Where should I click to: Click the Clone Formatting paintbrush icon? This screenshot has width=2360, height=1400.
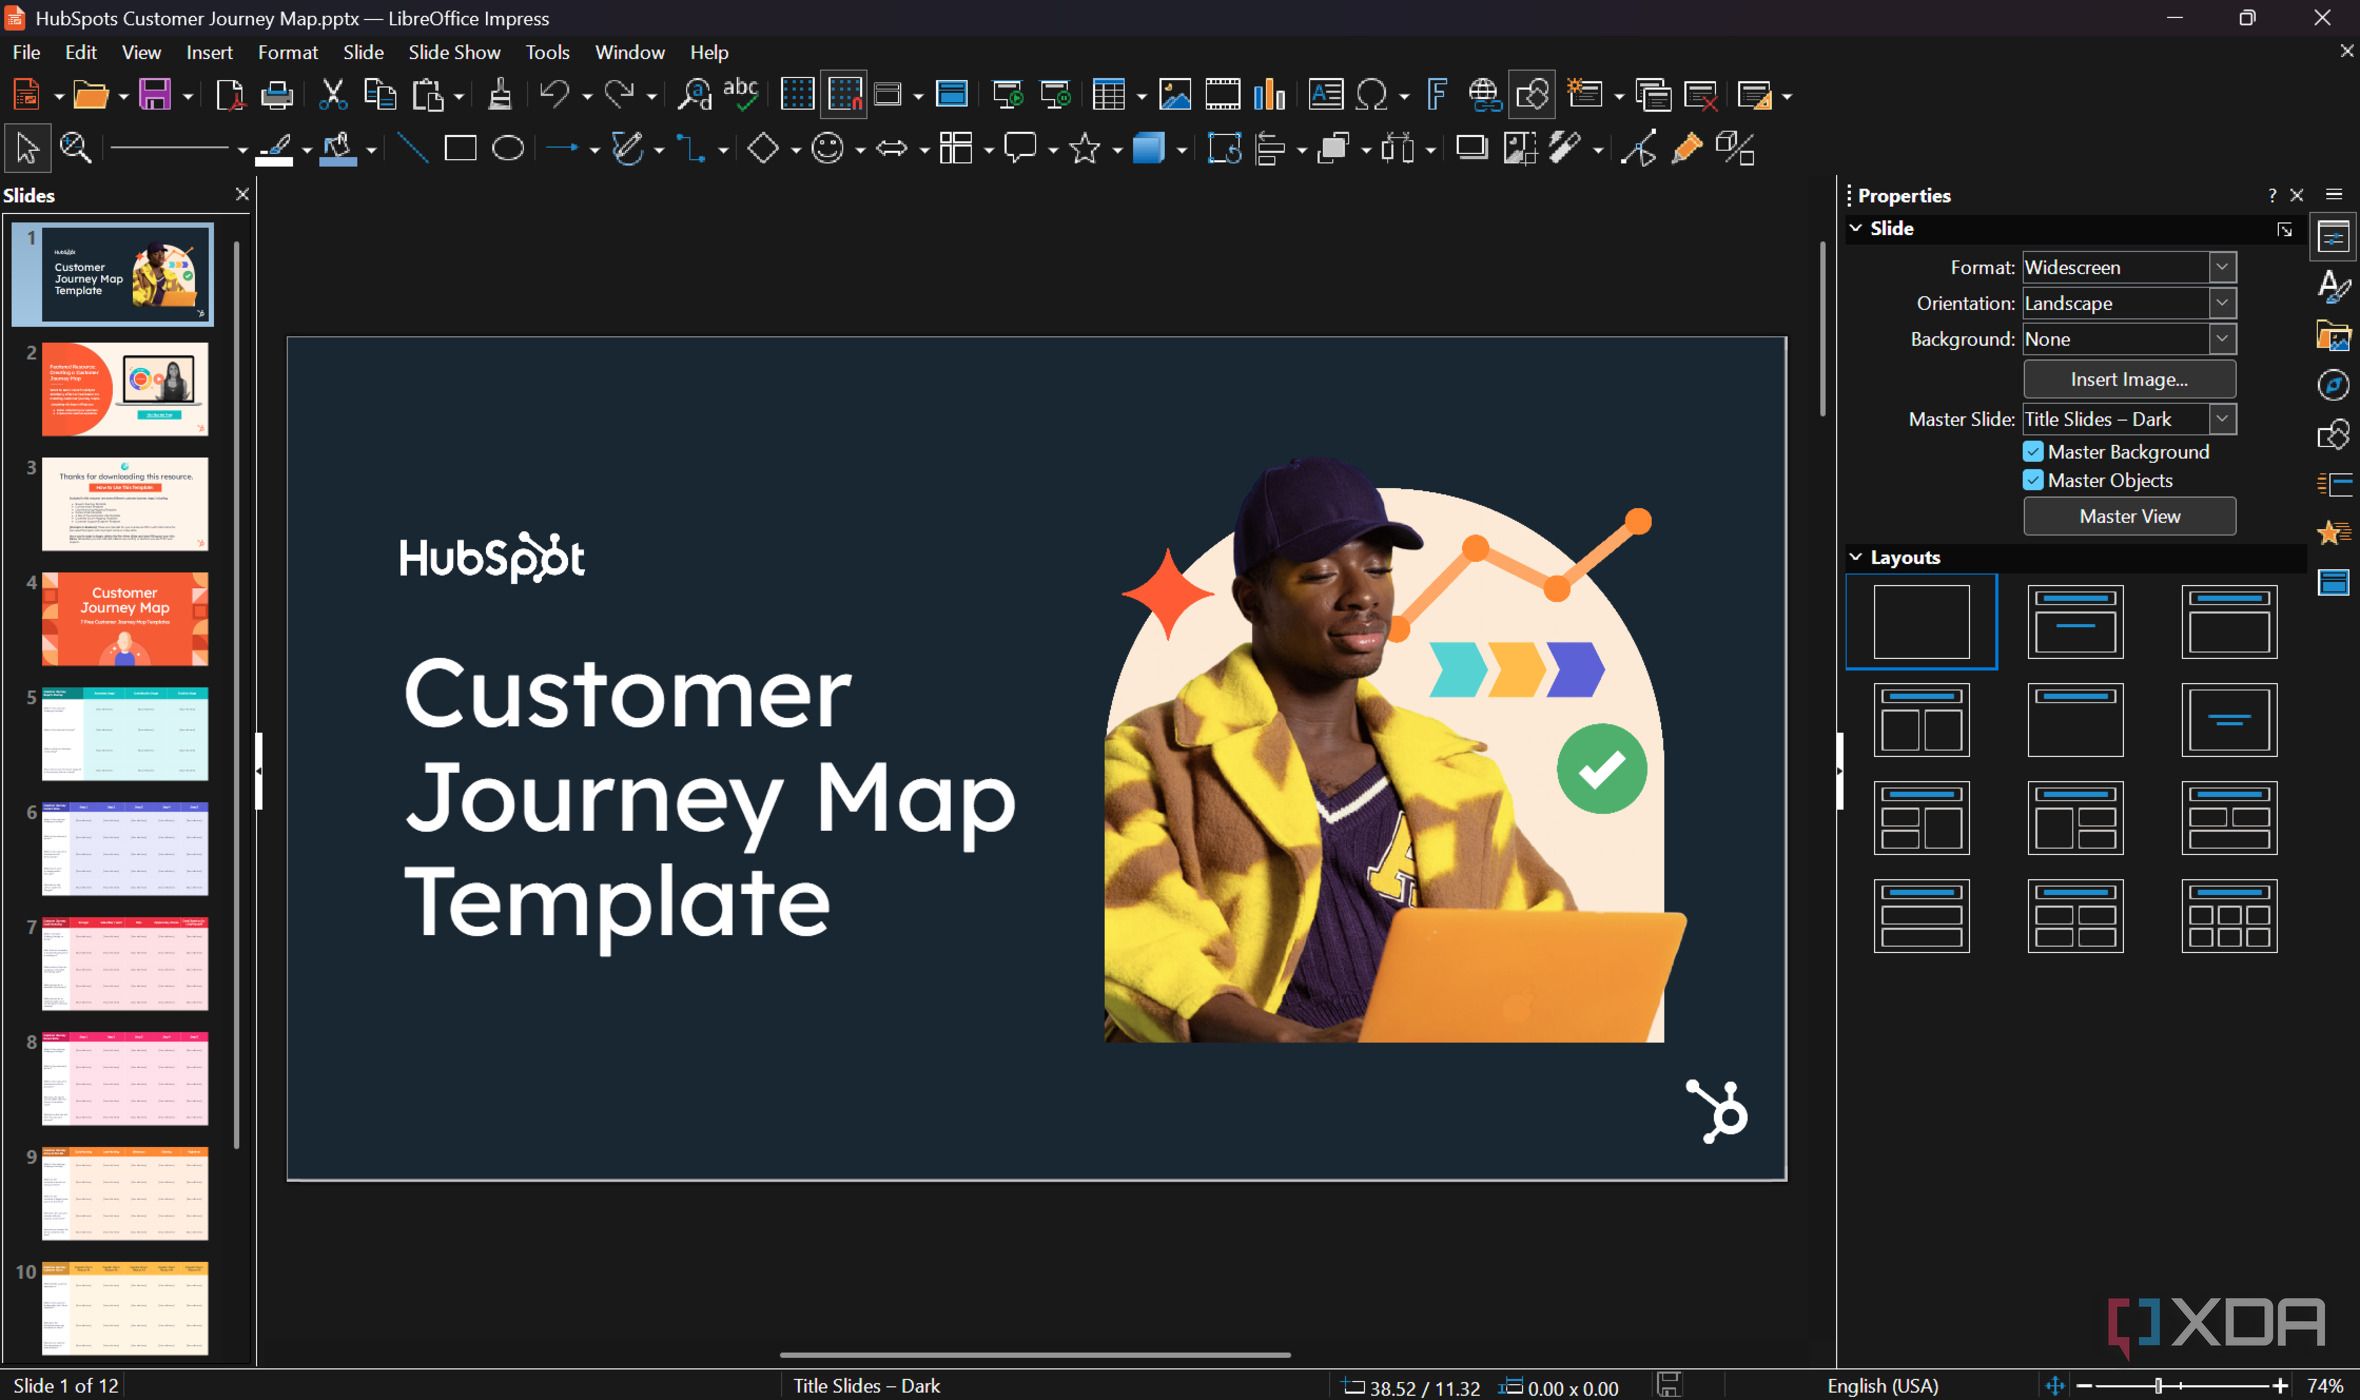499,95
